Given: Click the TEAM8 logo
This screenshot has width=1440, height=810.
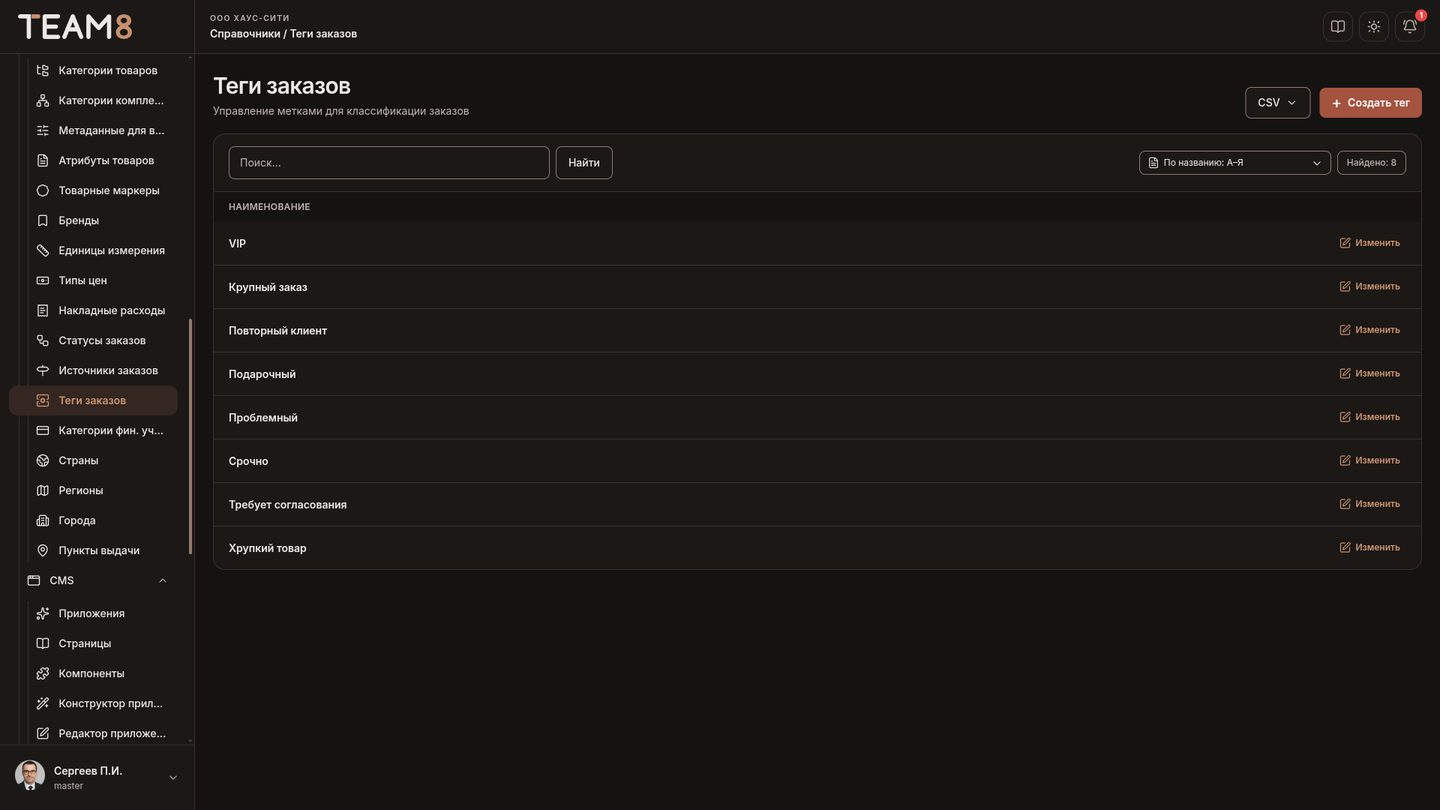Looking at the screenshot, I should pyautogui.click(x=75, y=27).
